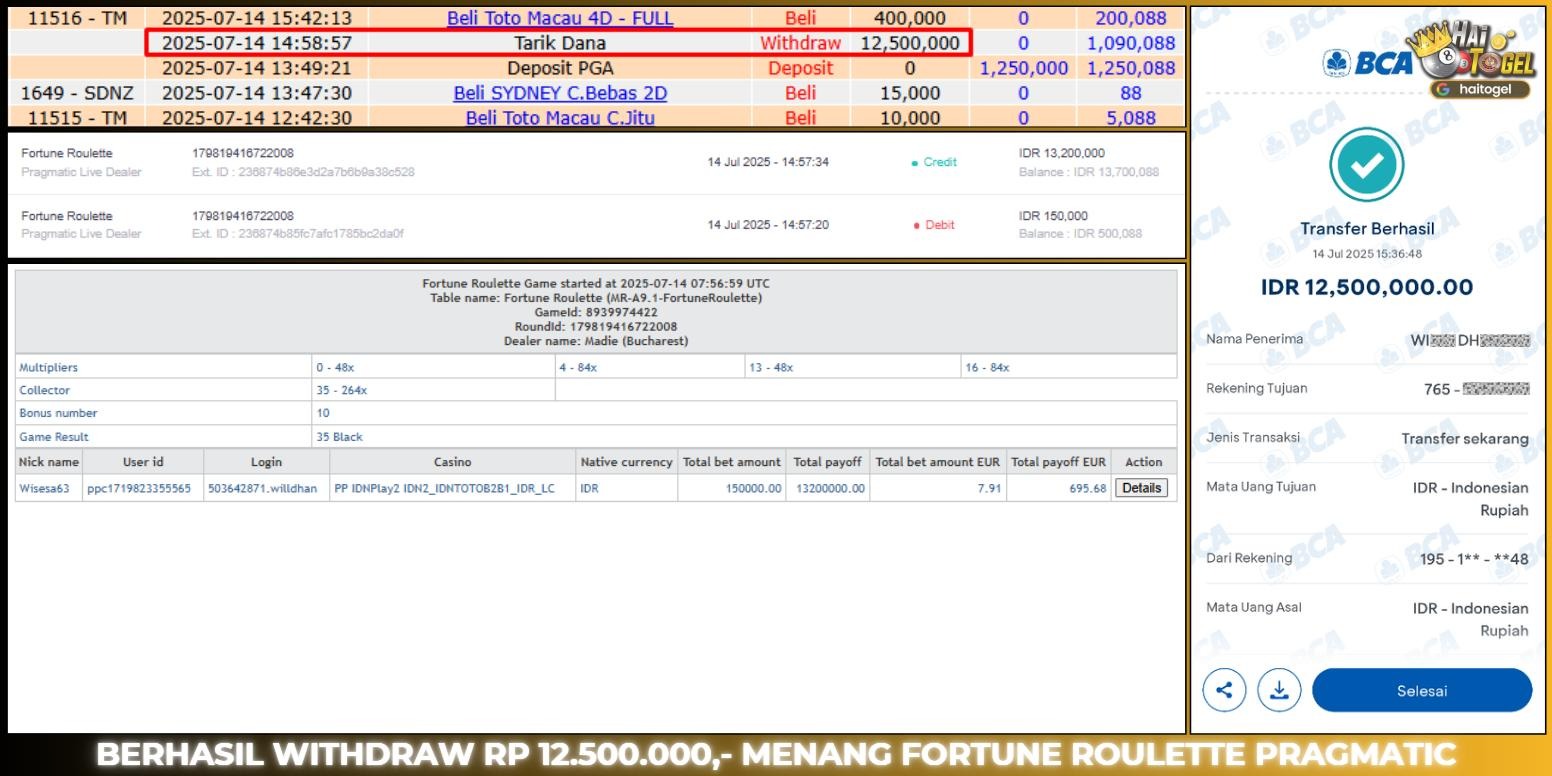Click the Action column header

(x=1143, y=462)
